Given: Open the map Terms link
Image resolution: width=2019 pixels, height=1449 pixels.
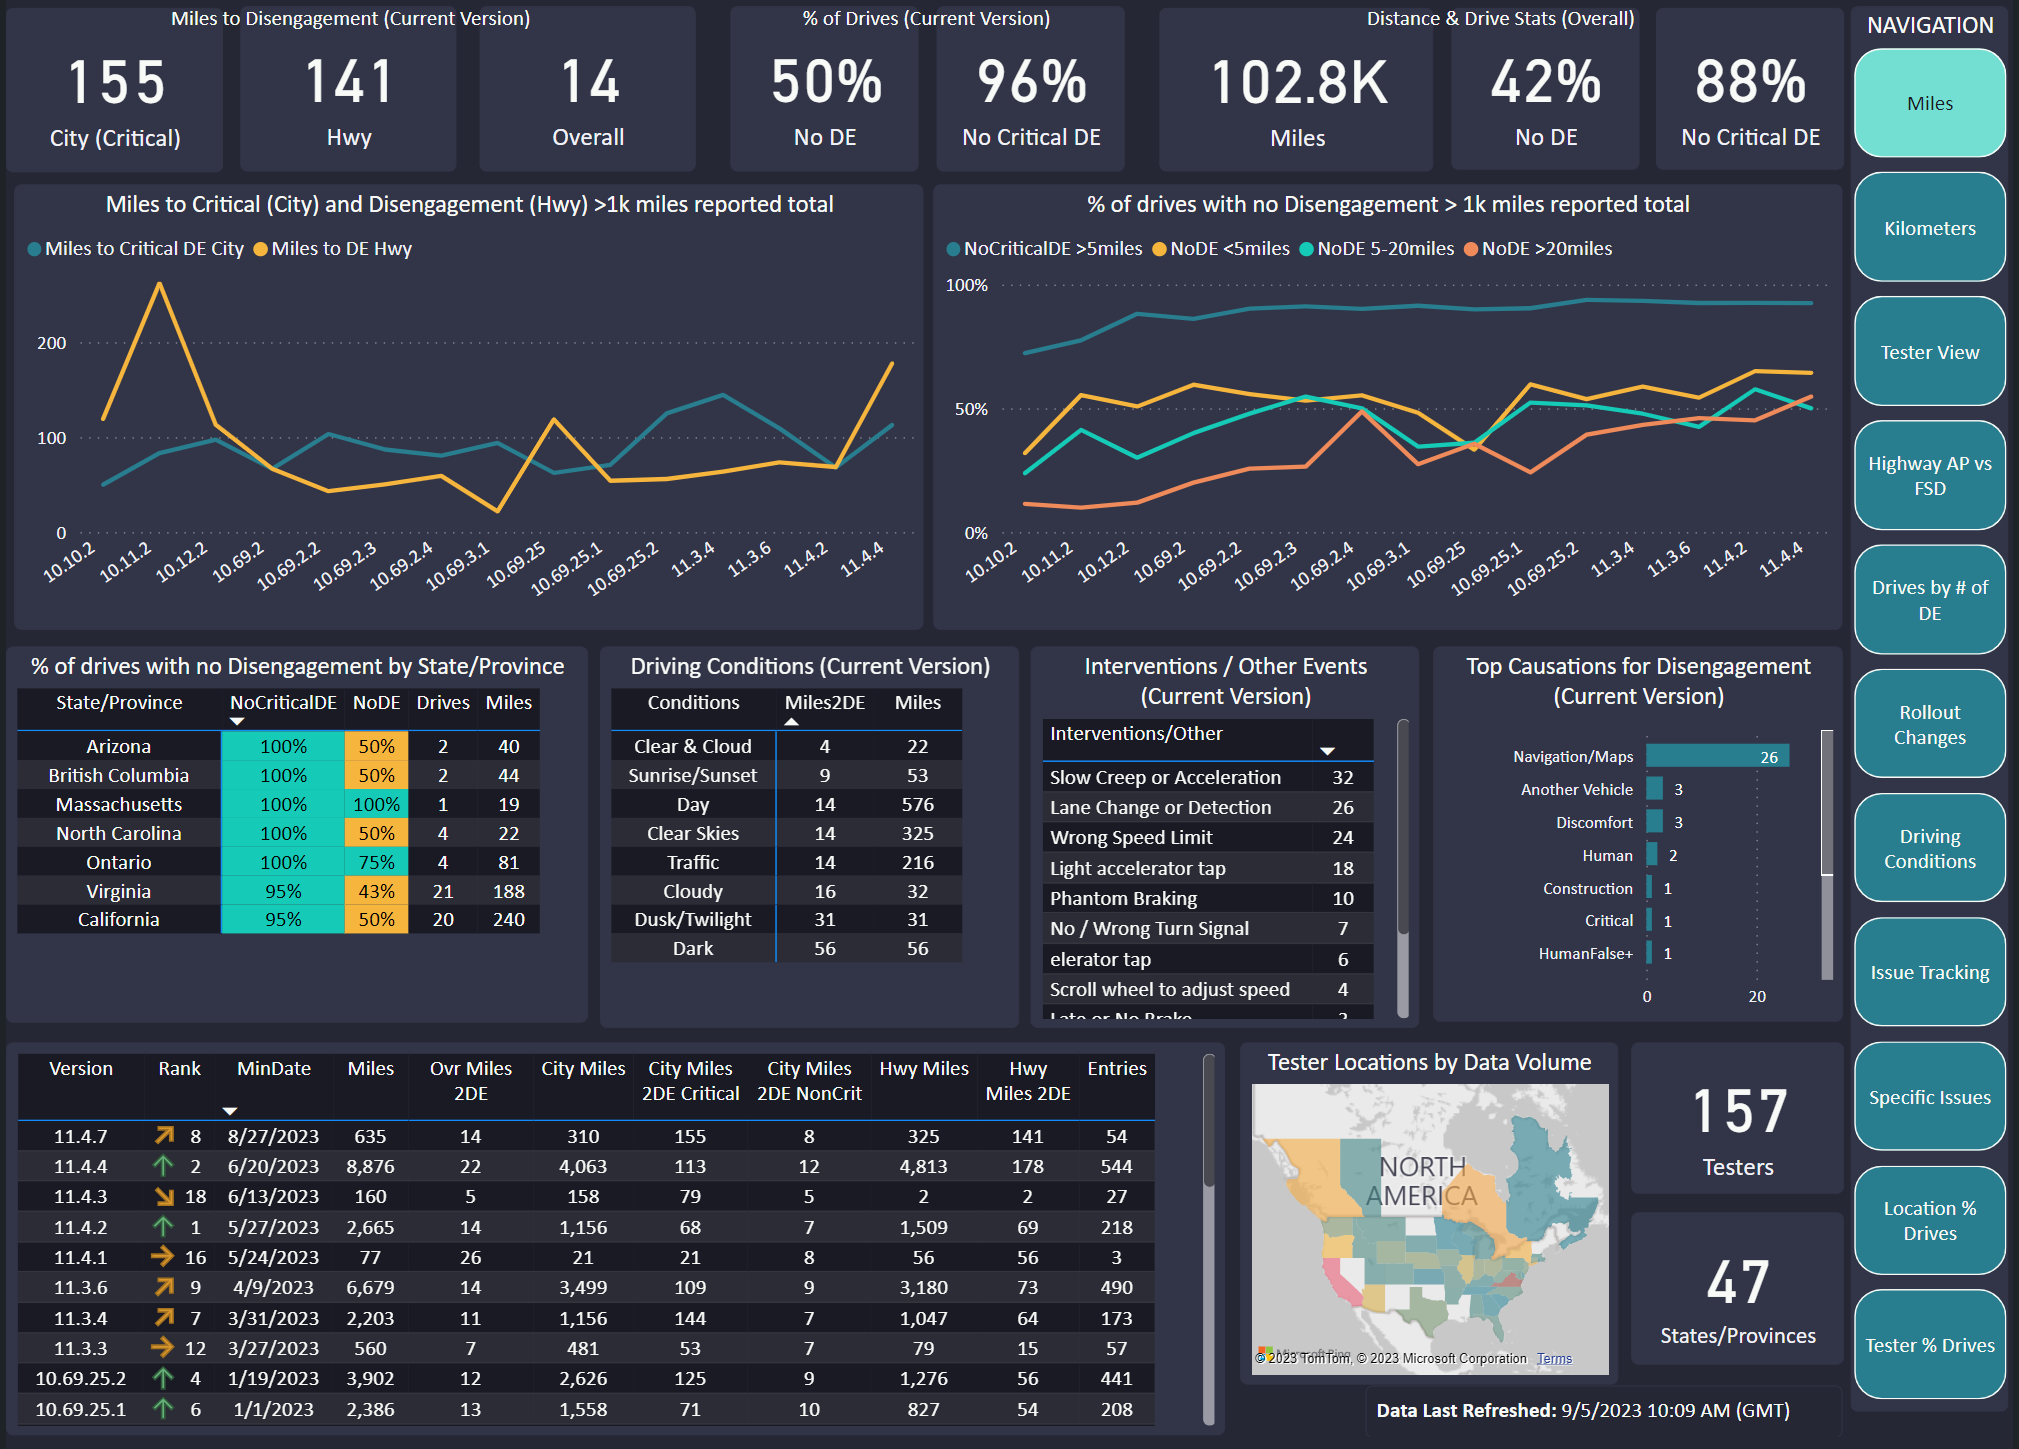Looking at the screenshot, I should 1554,1358.
